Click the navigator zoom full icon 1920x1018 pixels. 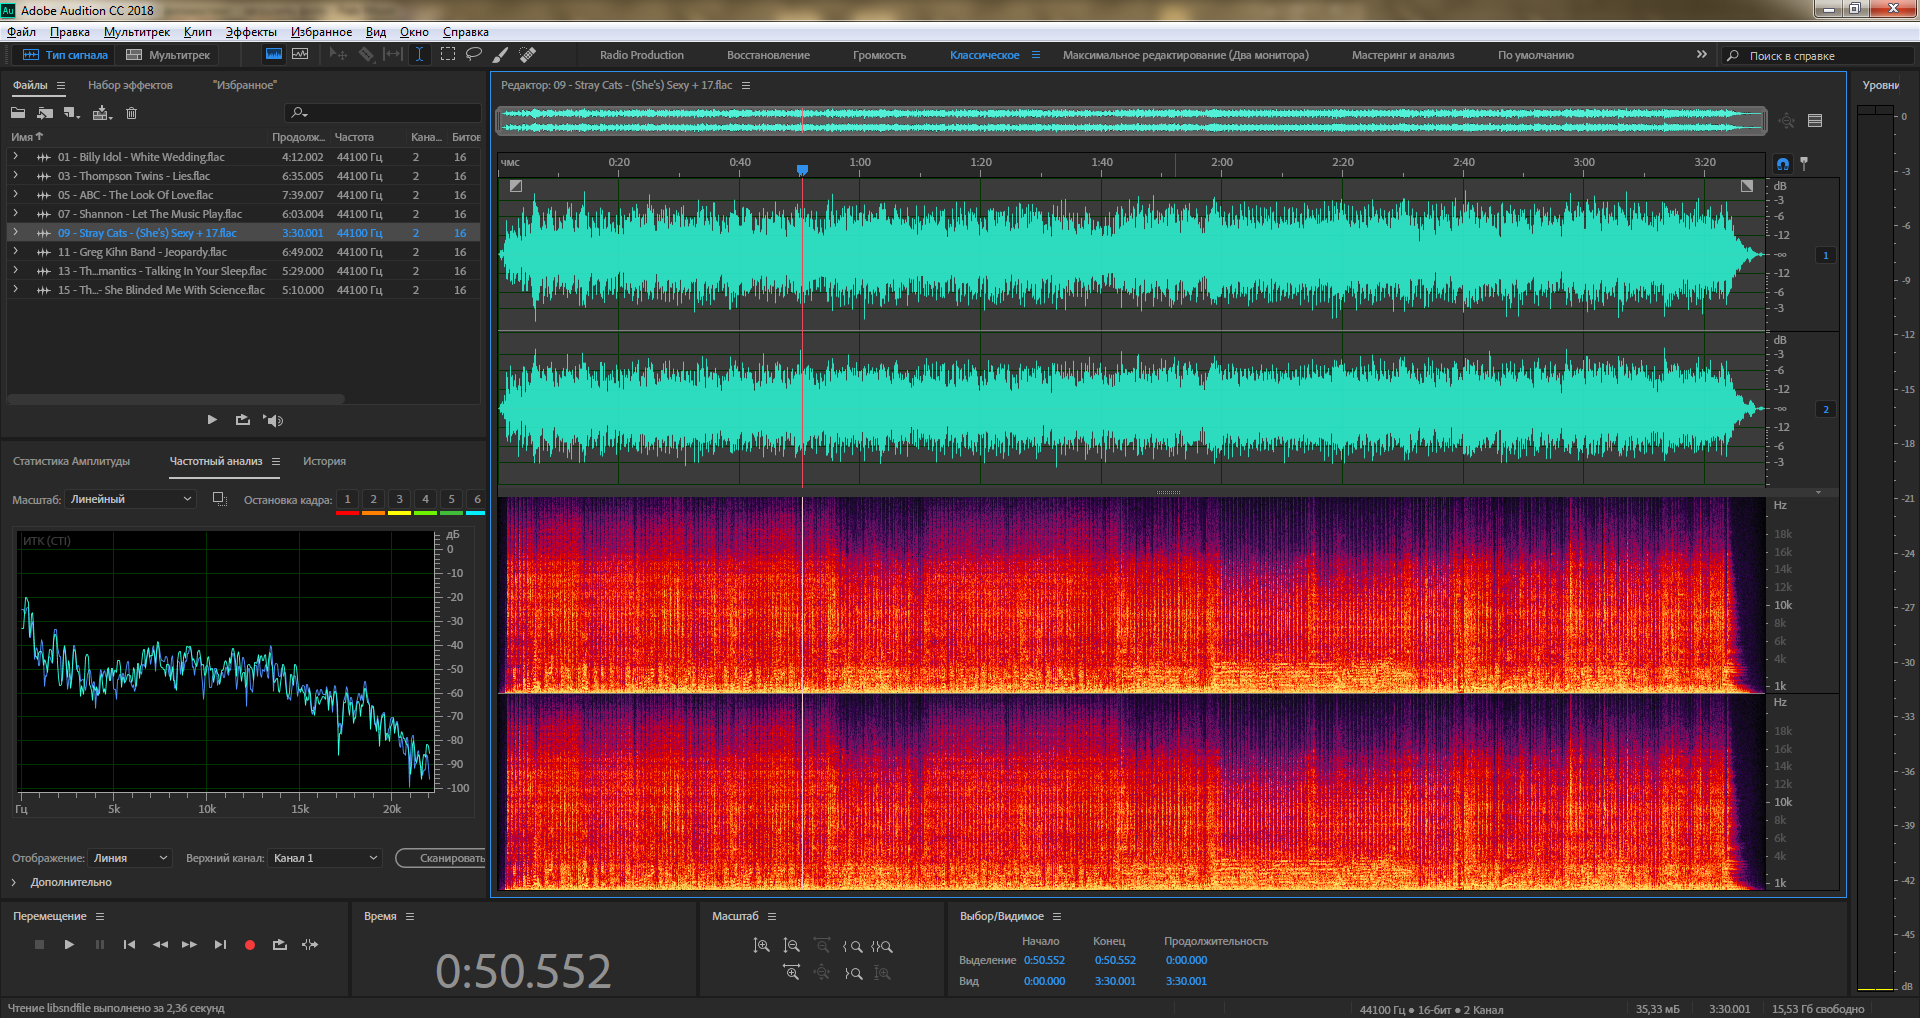(1787, 121)
